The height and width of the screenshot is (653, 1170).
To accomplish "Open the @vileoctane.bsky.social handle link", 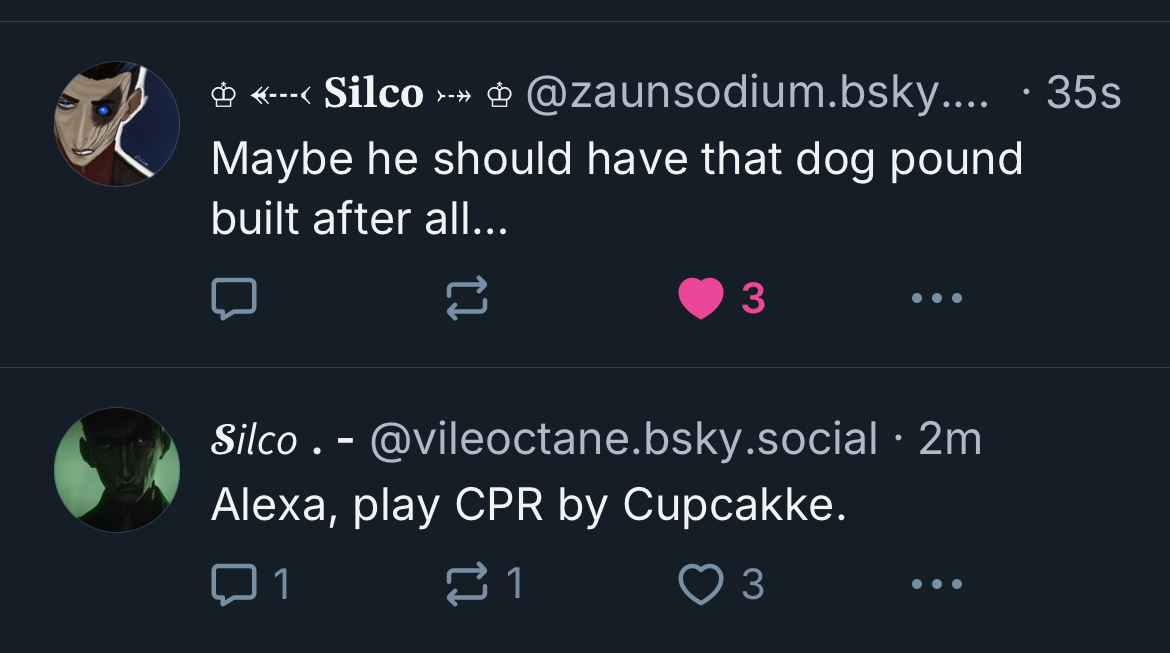I will (x=623, y=440).
